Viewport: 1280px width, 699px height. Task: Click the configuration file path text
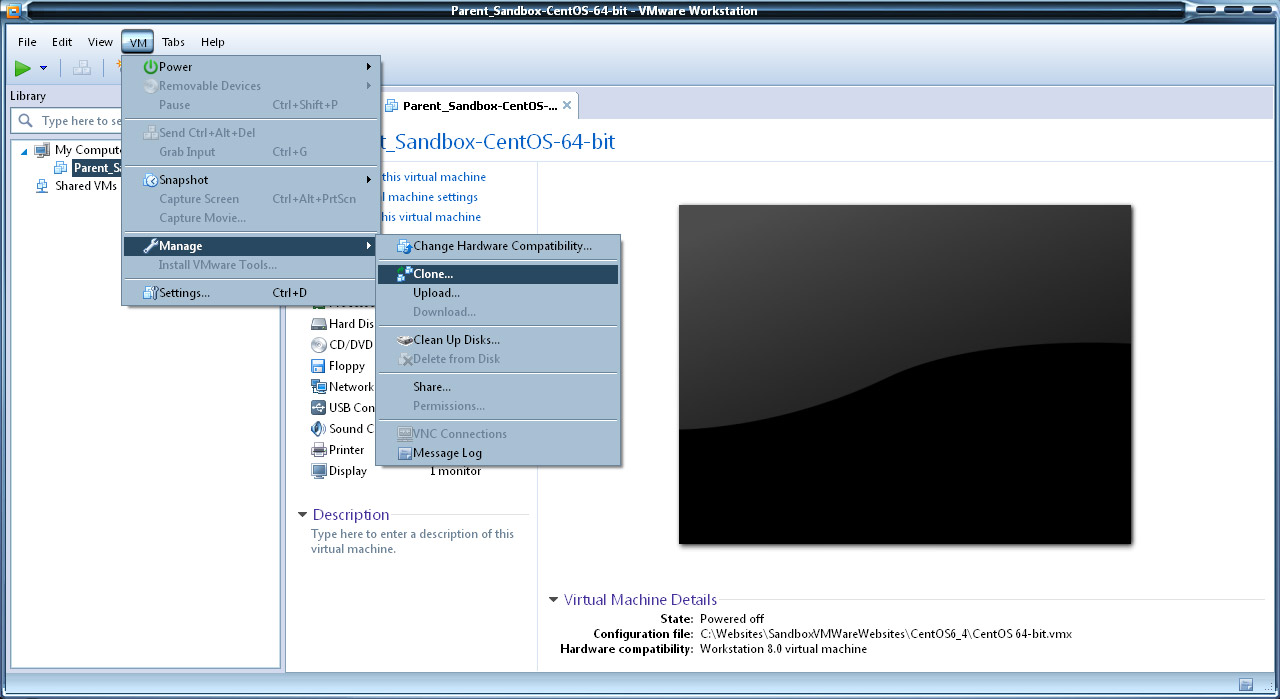pos(886,634)
